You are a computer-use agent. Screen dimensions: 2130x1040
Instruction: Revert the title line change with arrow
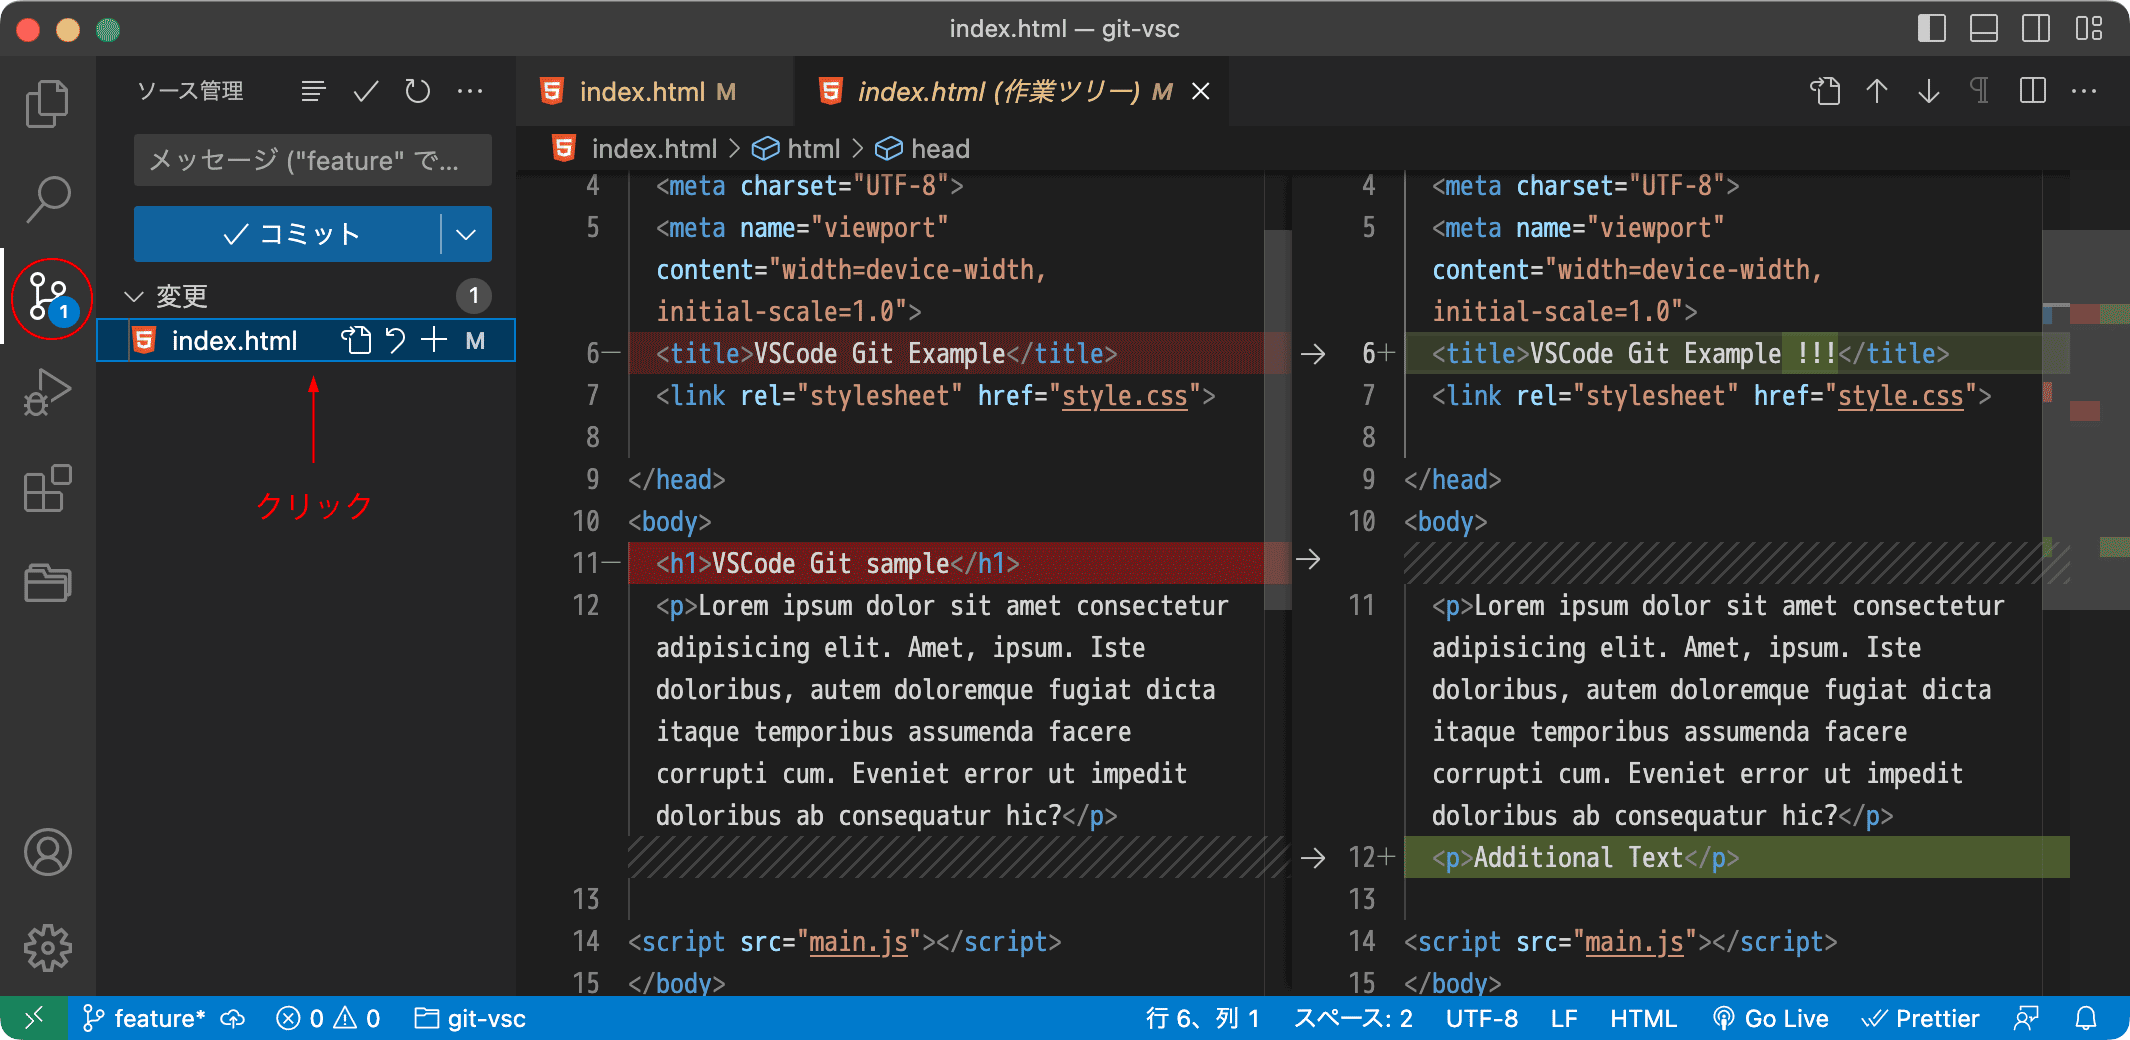pyautogui.click(x=1312, y=354)
